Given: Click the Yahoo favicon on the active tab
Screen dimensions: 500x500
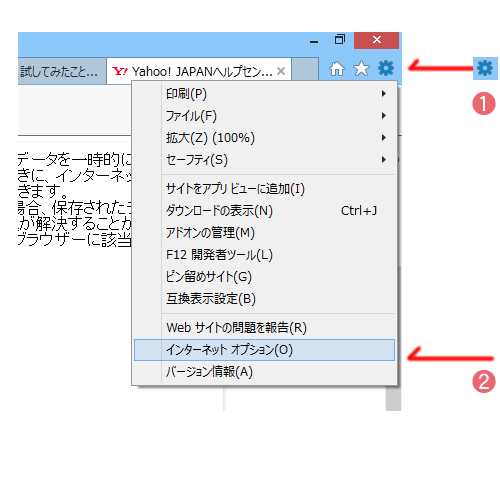Looking at the screenshot, I should pos(120,71).
